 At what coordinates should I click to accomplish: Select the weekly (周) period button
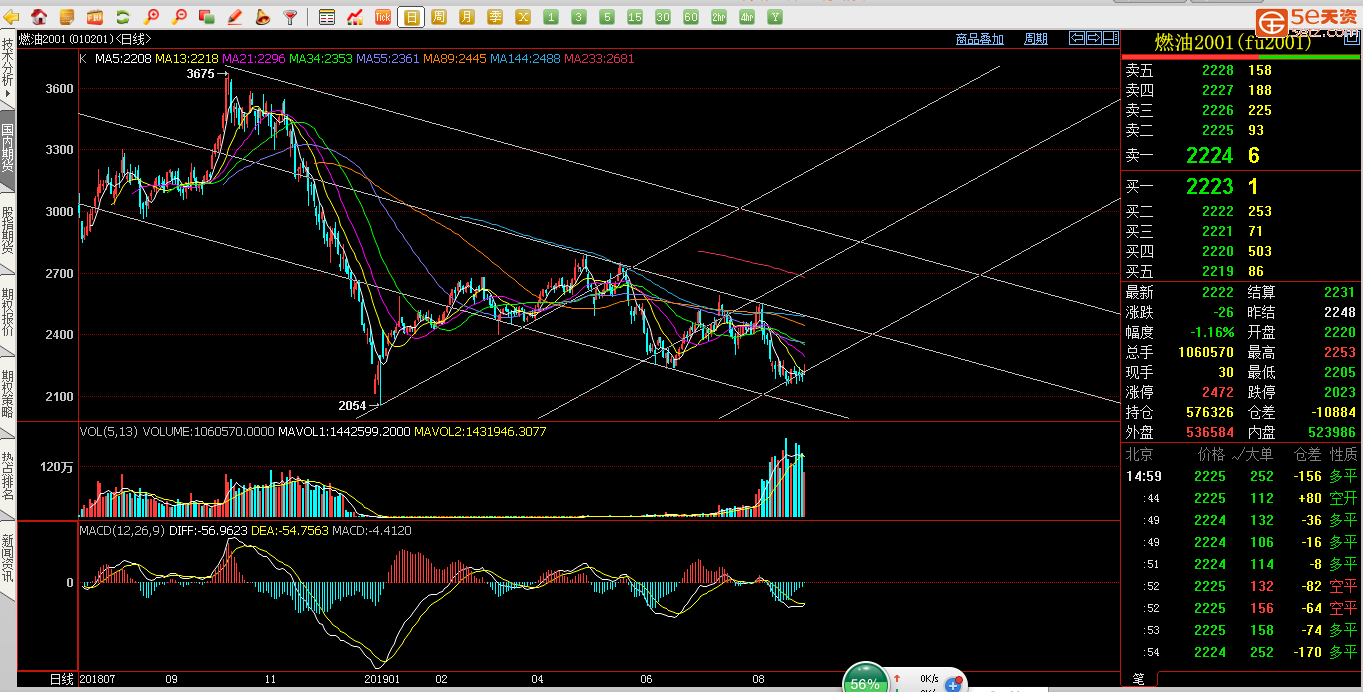coord(439,17)
